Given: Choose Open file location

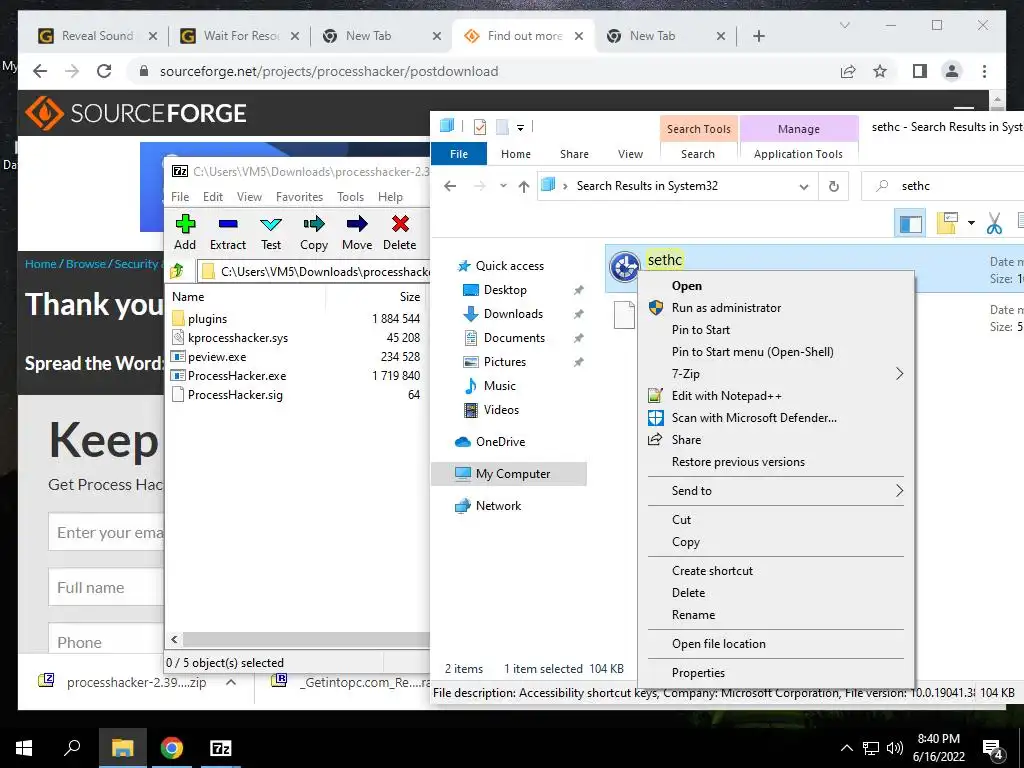Looking at the screenshot, I should point(718,644).
